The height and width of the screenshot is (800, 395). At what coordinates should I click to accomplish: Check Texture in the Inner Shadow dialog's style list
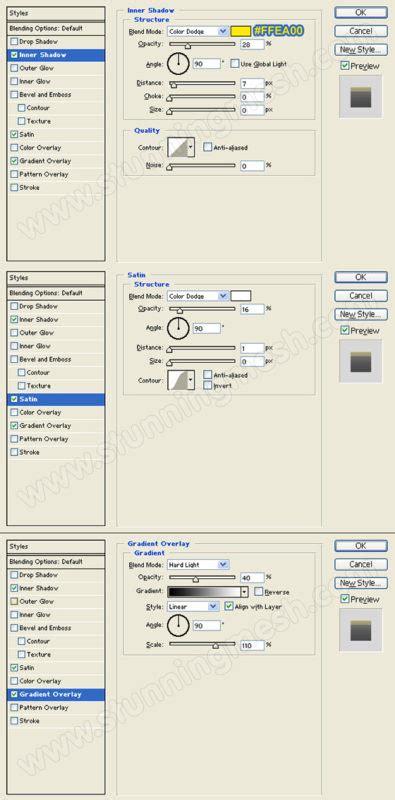[x=21, y=121]
